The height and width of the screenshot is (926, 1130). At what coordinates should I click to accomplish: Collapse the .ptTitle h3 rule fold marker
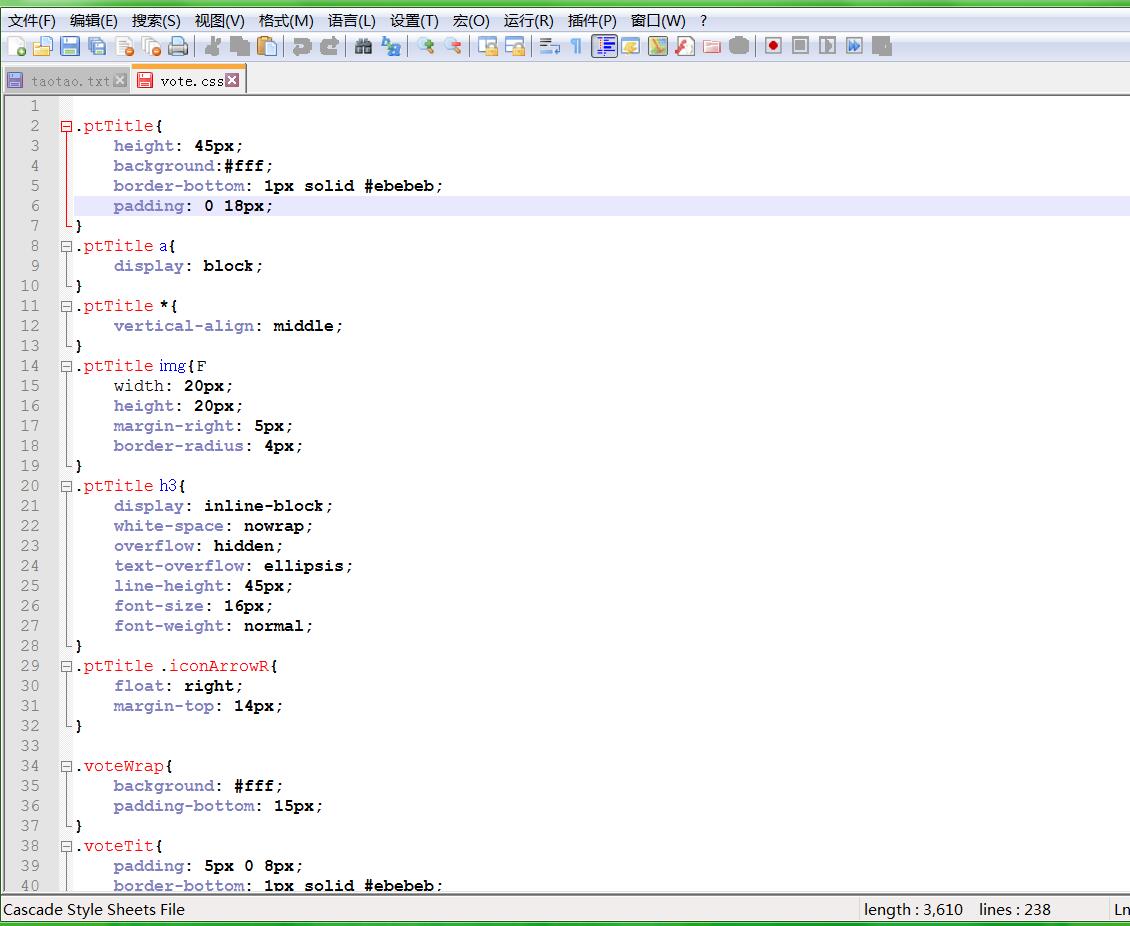coord(67,486)
